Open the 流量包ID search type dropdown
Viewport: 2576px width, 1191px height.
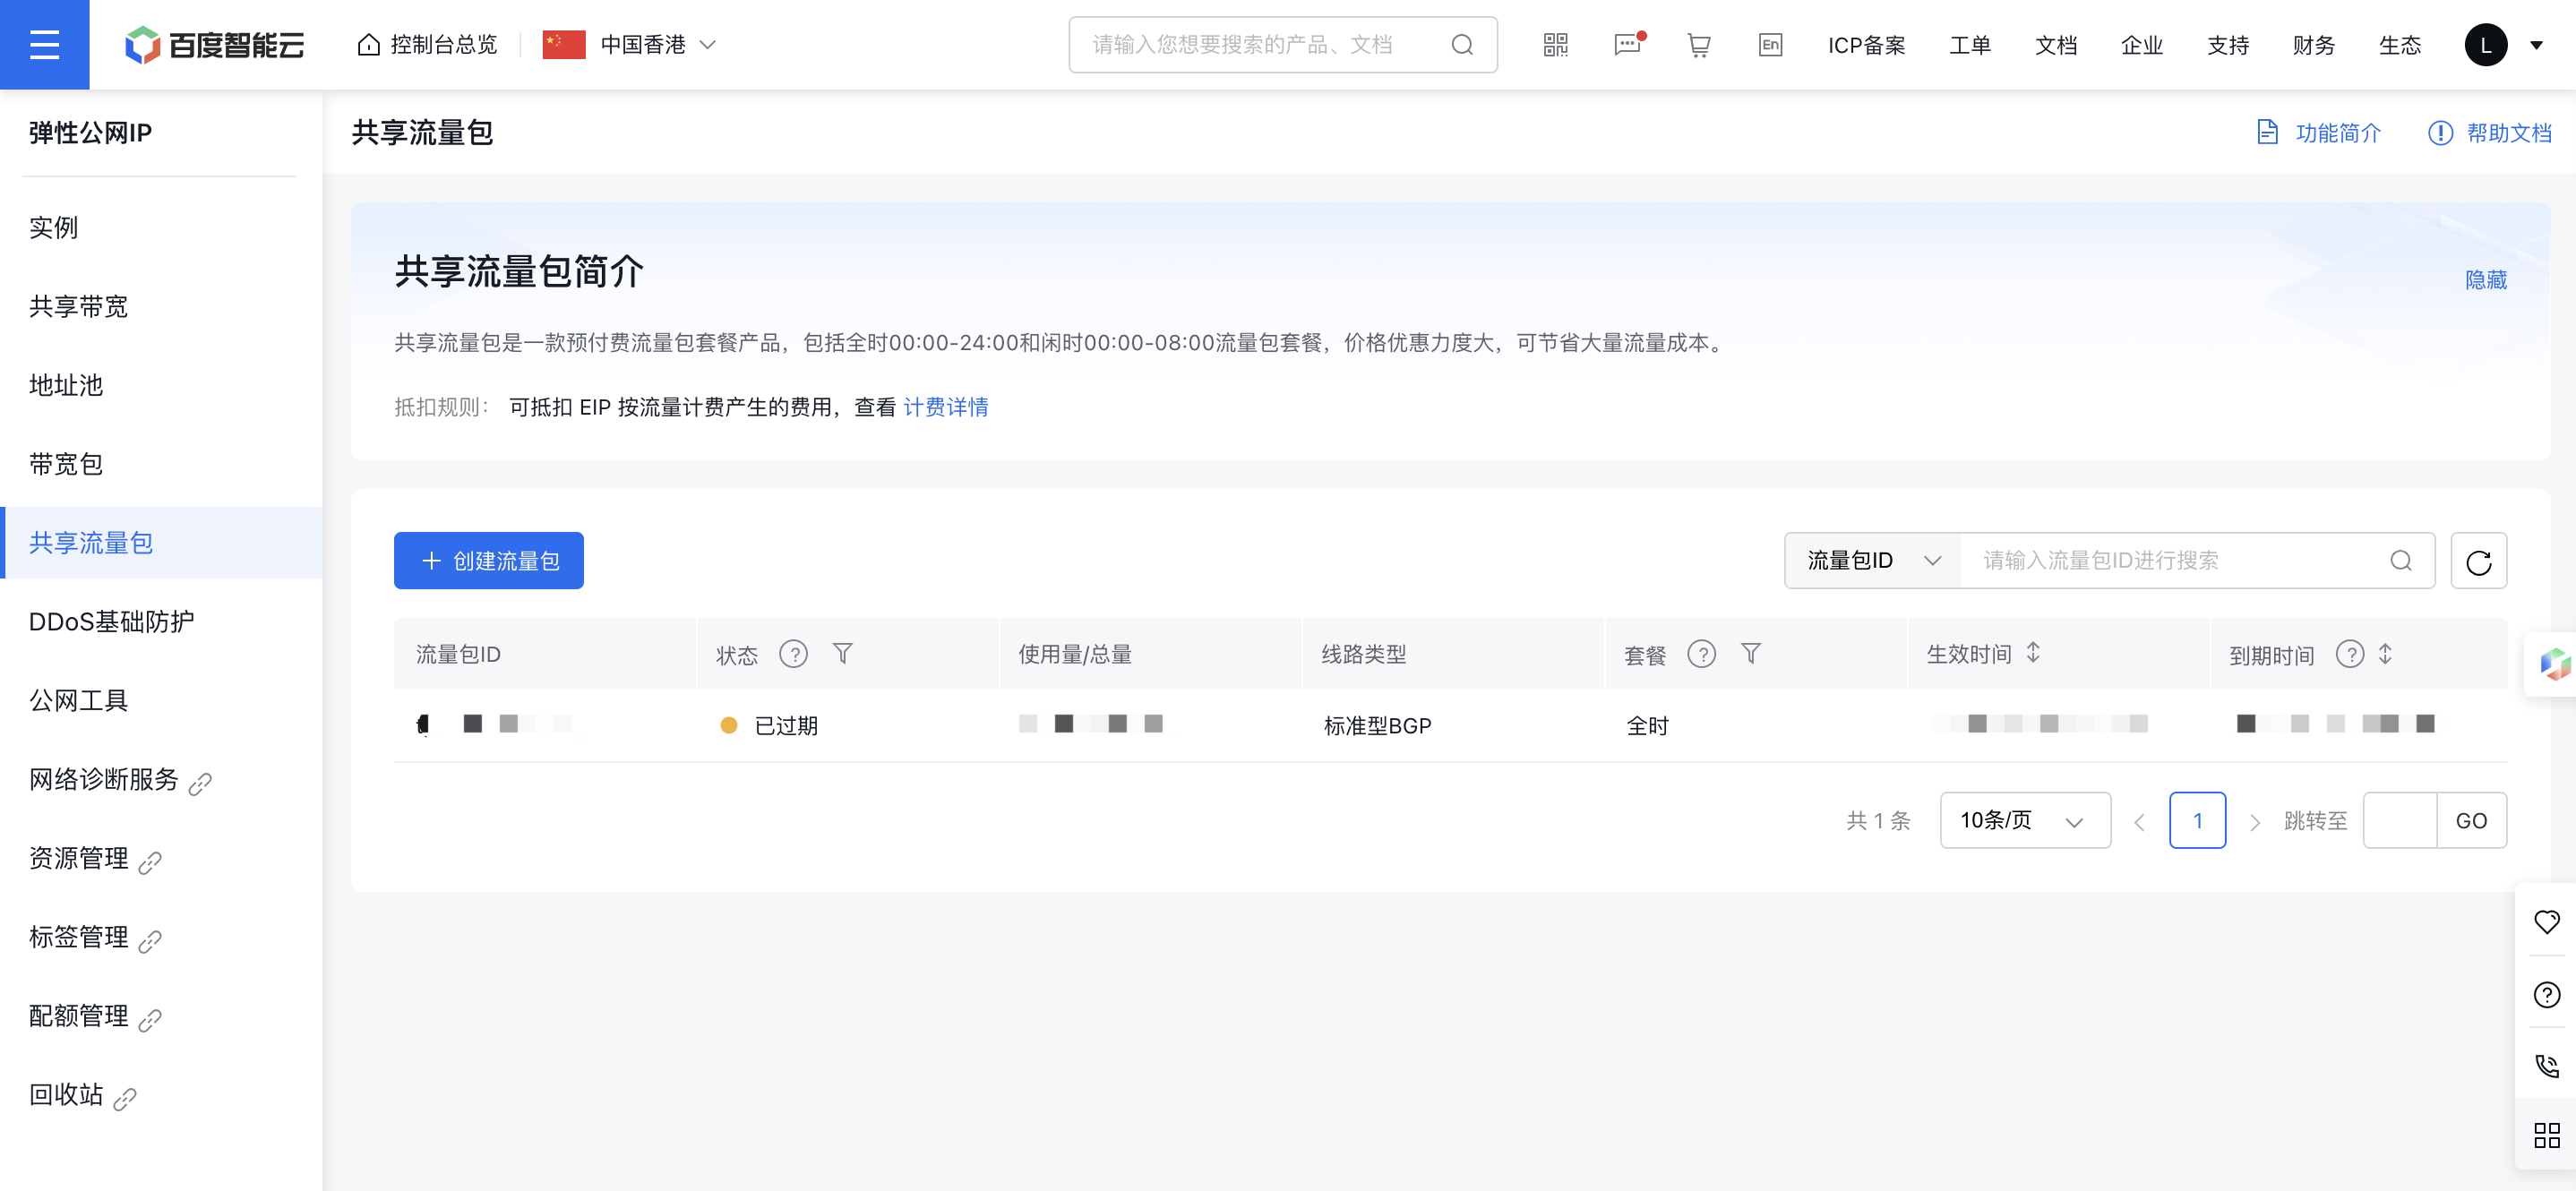1873,561
